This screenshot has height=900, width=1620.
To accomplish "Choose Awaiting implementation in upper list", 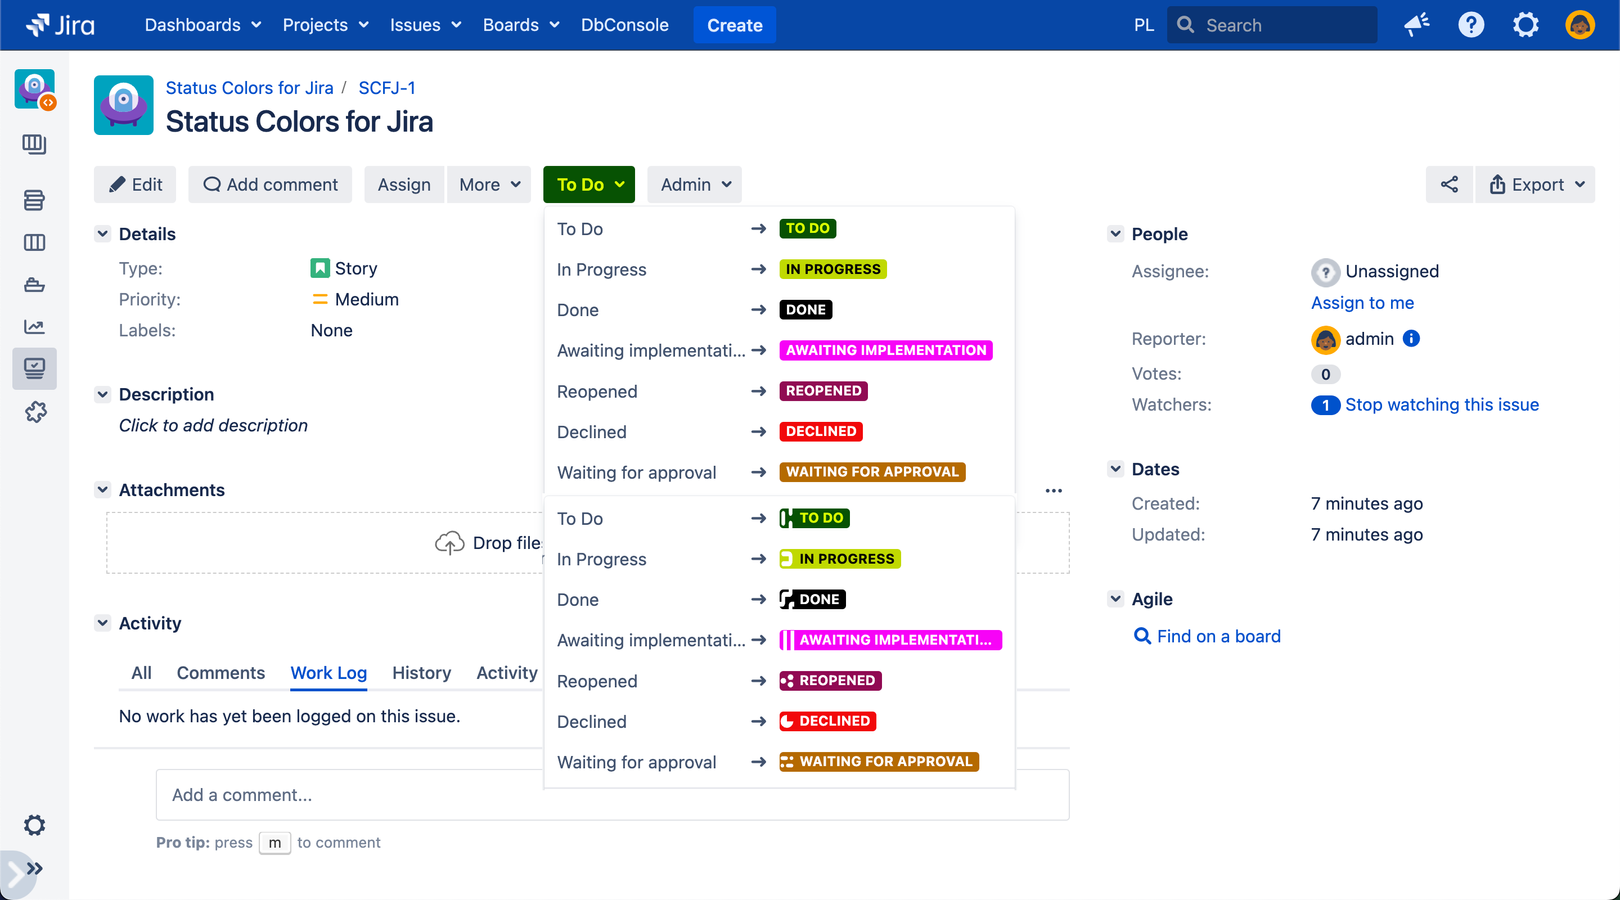I will tap(779, 350).
